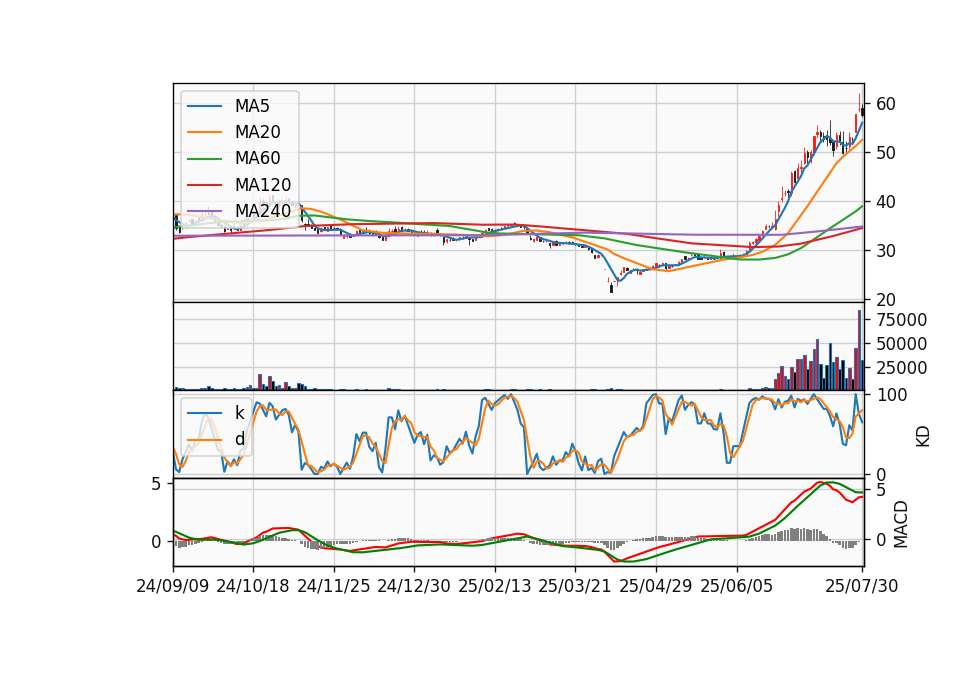Click the k legend label in KD panel
The image size is (960, 690).
(239, 413)
